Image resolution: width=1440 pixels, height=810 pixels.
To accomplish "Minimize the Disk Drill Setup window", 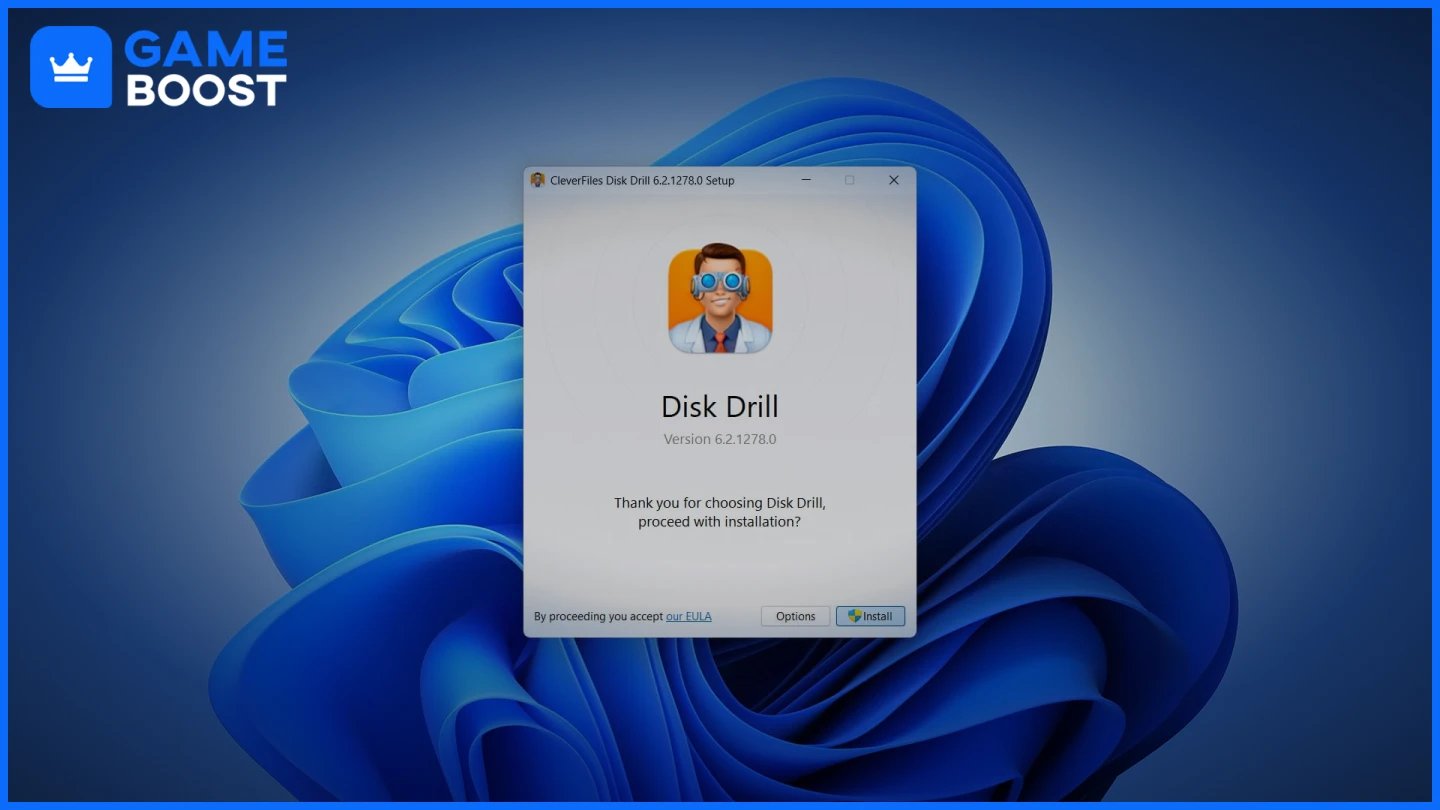I will pyautogui.click(x=806, y=180).
